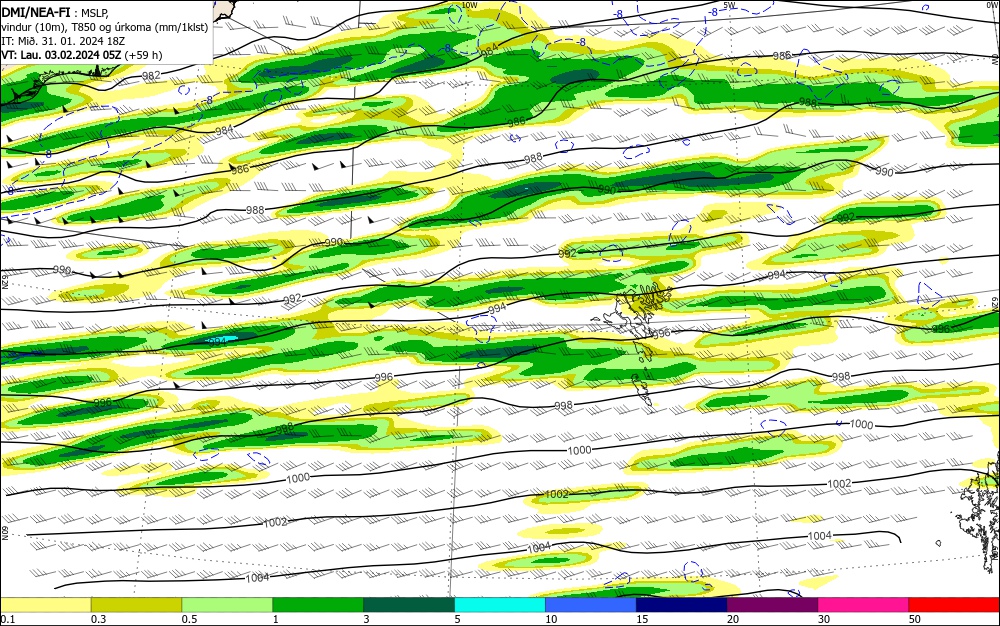Viewport: 1000px width, 626px height.
Task: Click the dark green 3–5 legend swatch
Action: click(409, 605)
